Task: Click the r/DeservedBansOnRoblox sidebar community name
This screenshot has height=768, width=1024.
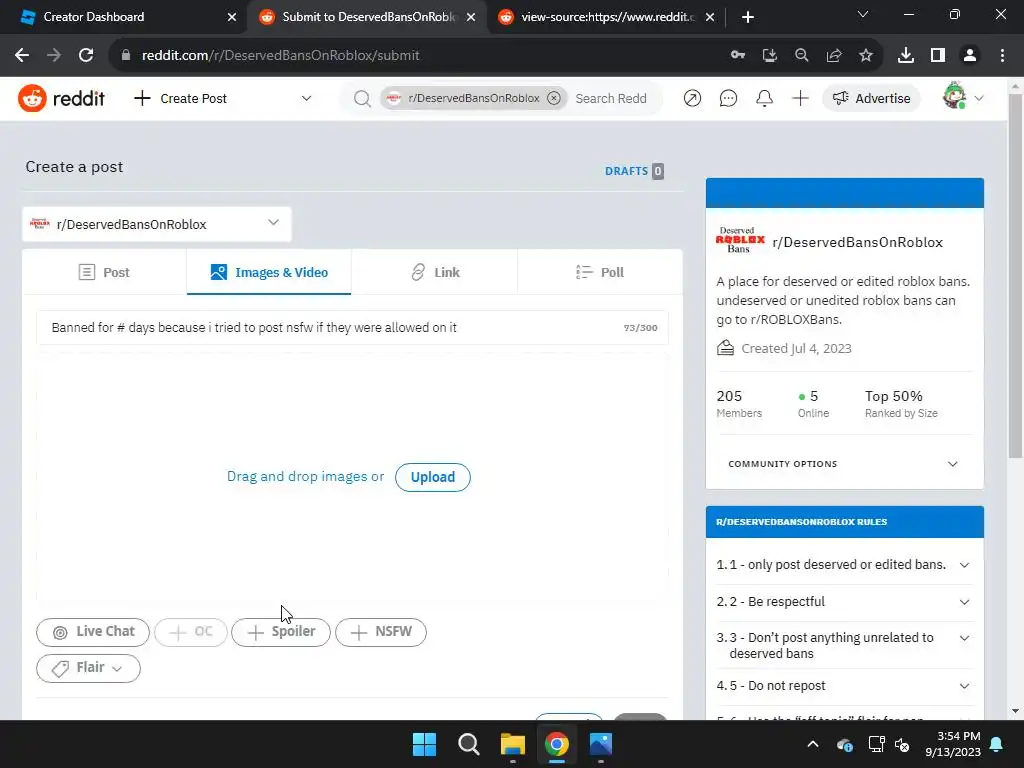Action: (x=857, y=242)
